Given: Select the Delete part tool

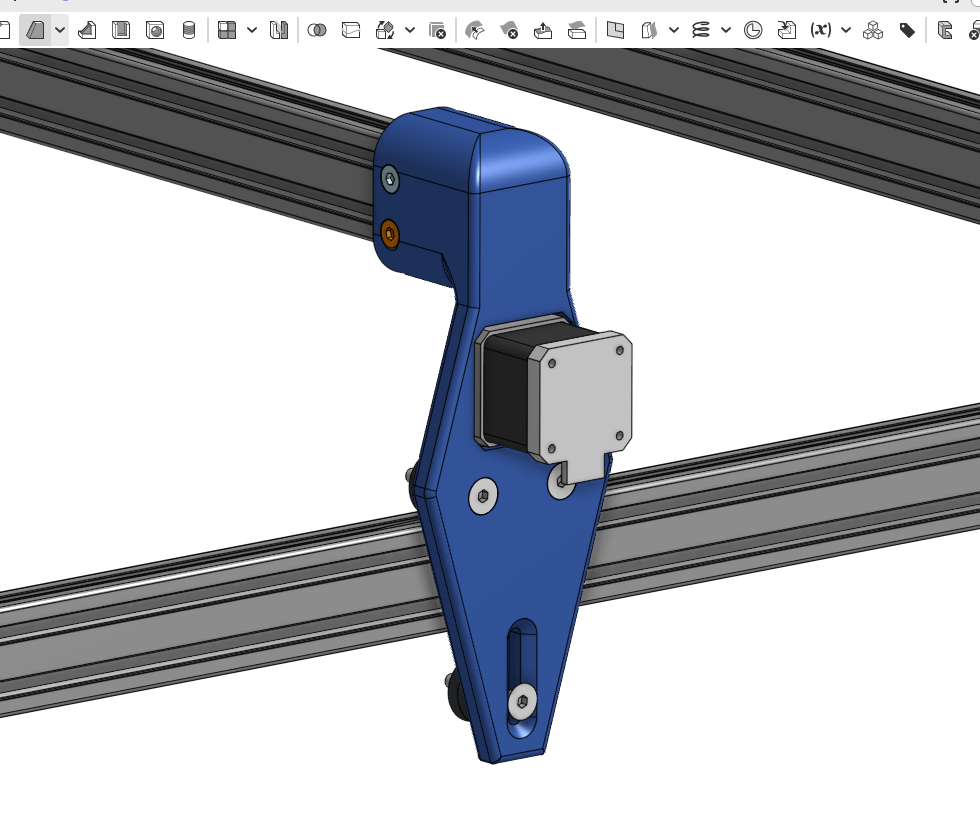Looking at the screenshot, I should coord(437,30).
